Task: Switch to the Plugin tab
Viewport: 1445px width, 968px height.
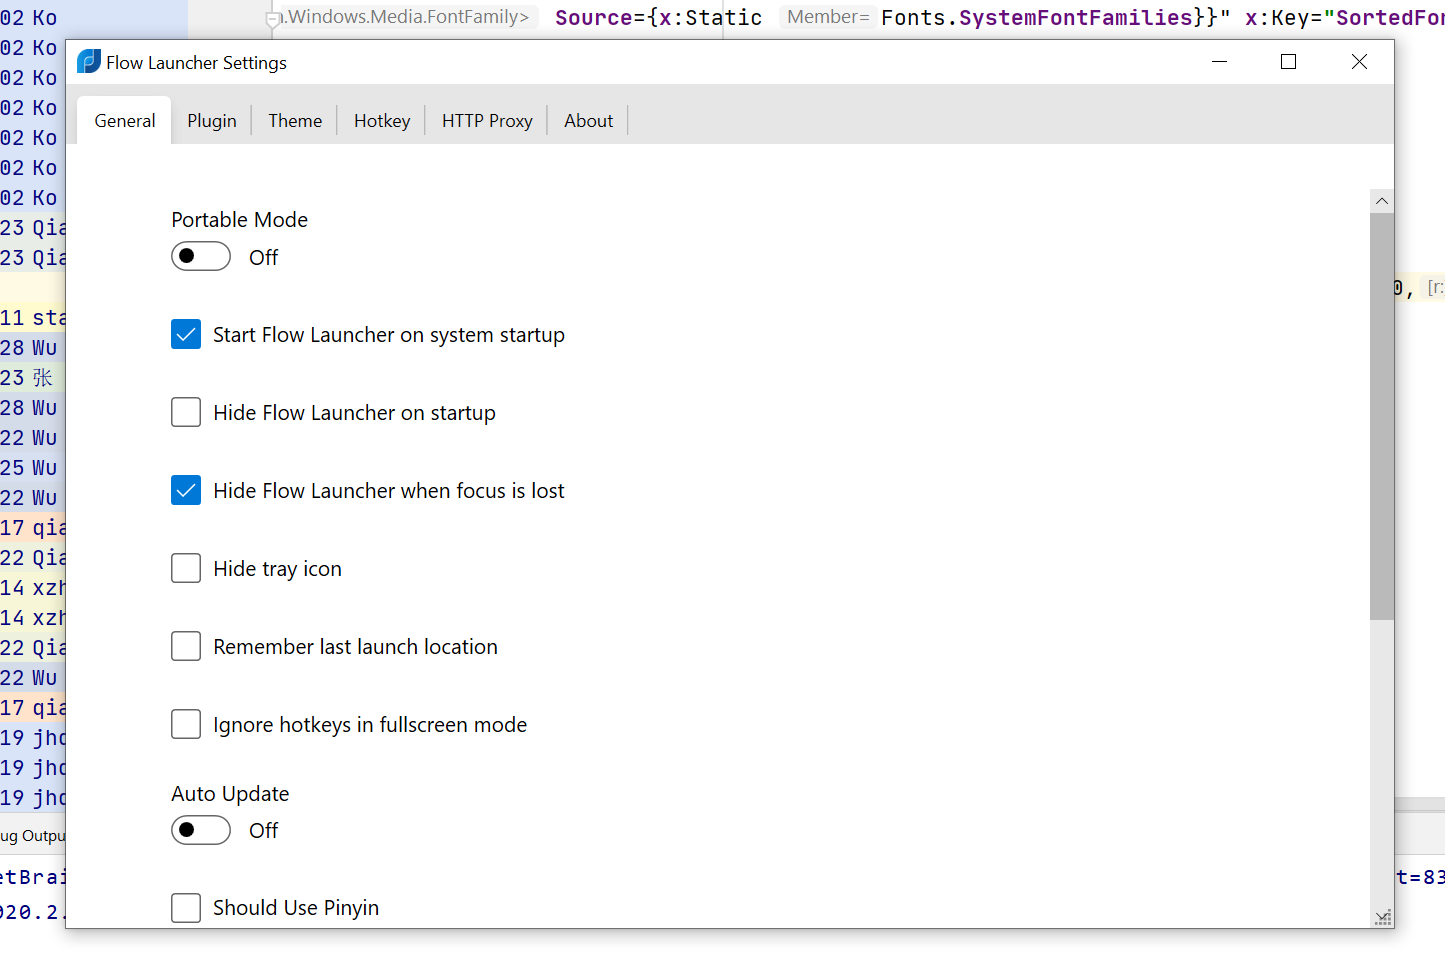Action: click(x=212, y=121)
